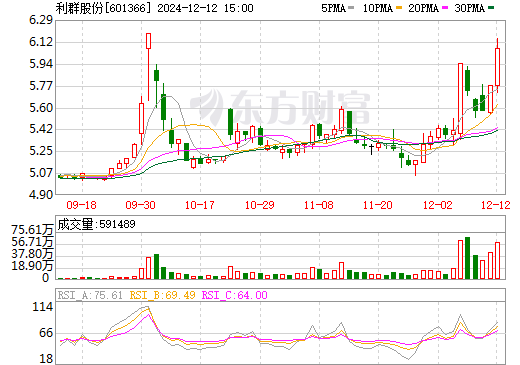Click the tallest green volume bar in December
This screenshot has height=365, width=520.
tap(468, 258)
